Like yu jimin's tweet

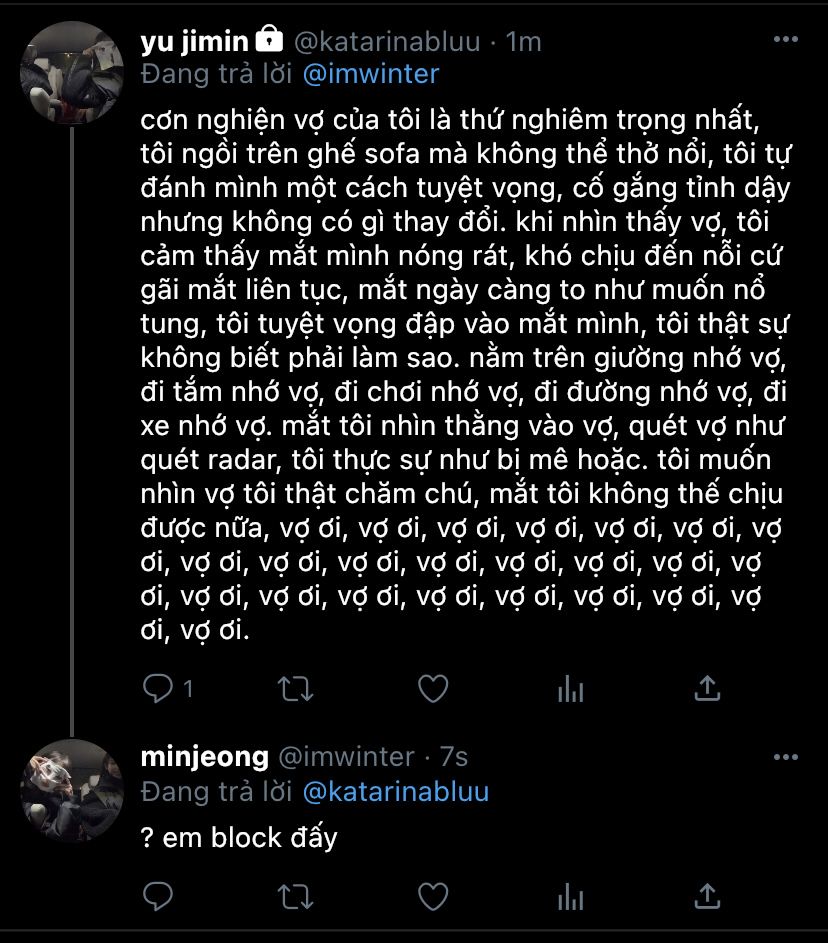[x=432, y=688]
